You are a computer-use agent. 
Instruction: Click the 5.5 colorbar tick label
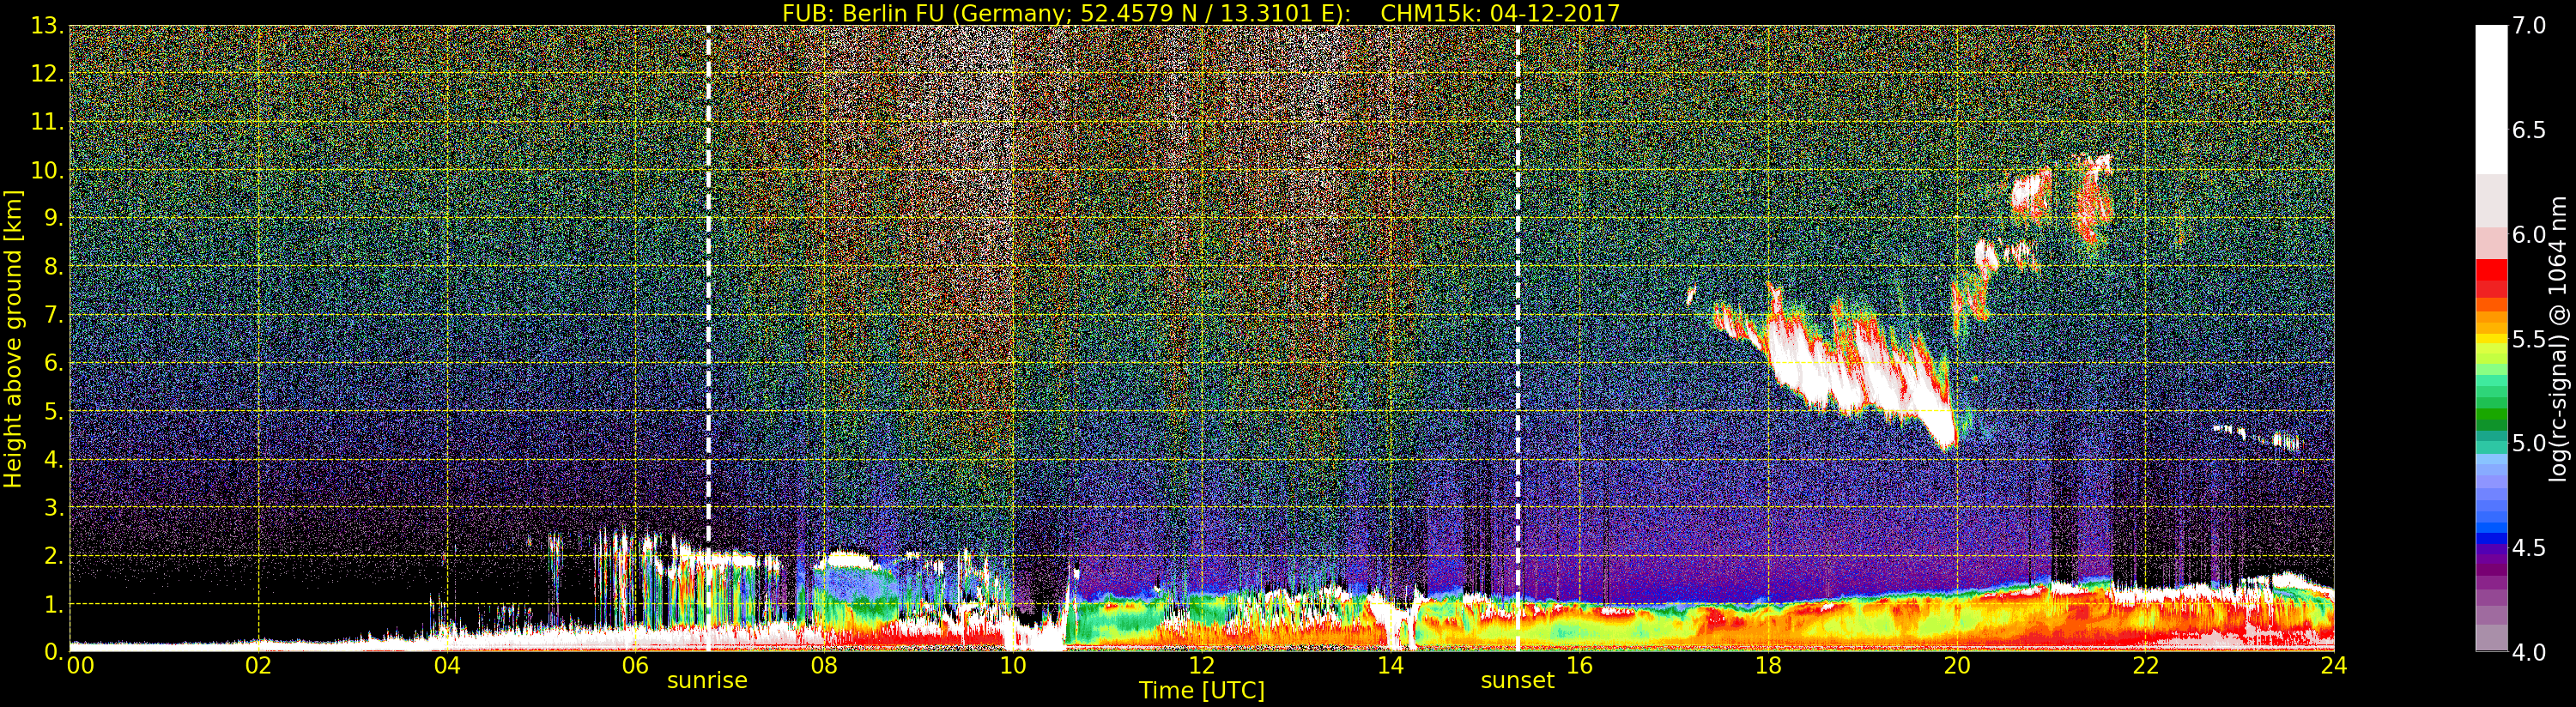(x=2529, y=340)
